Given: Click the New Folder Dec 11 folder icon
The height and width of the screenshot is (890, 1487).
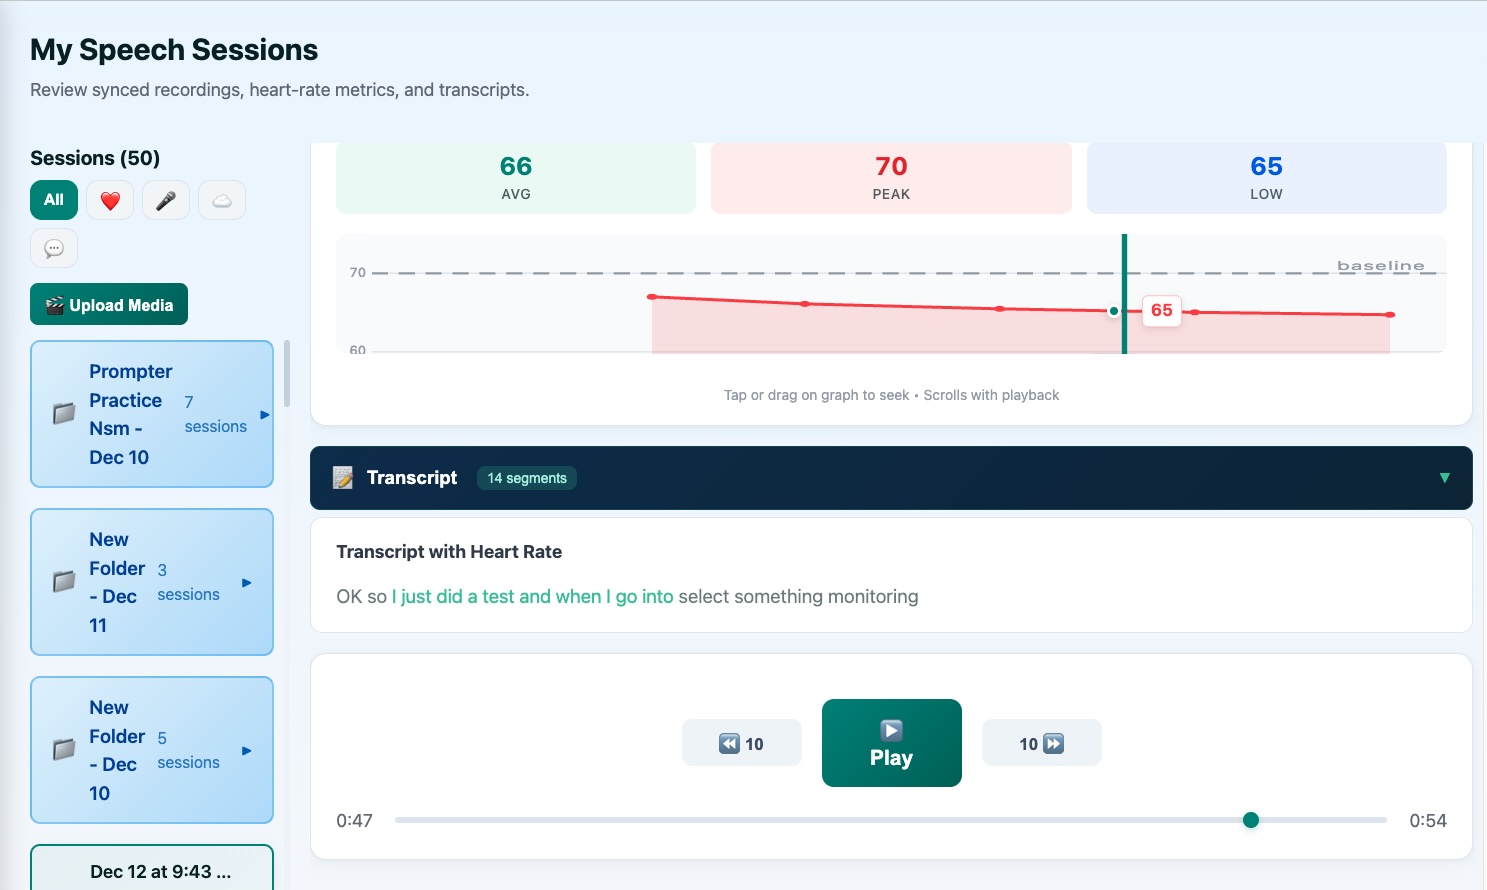Looking at the screenshot, I should pos(64,581).
